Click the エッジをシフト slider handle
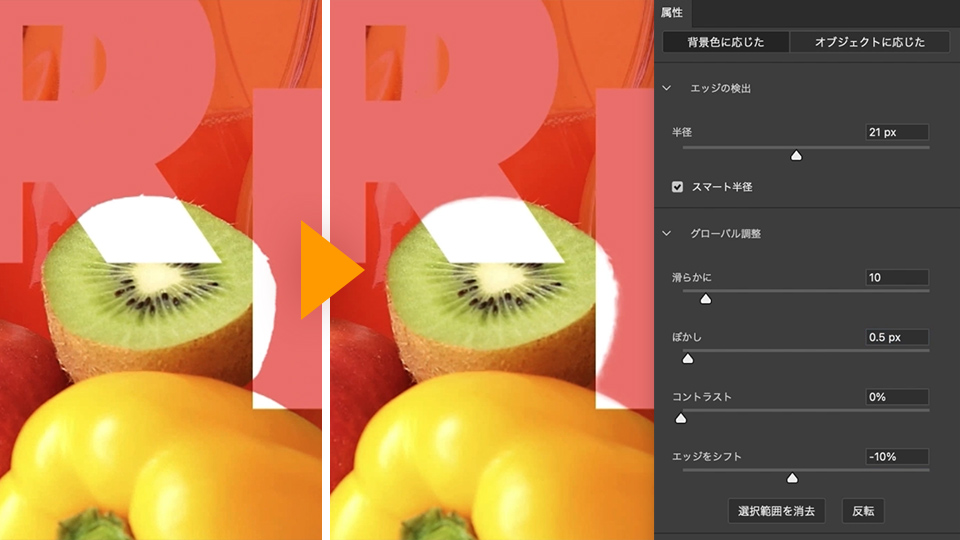 point(792,478)
